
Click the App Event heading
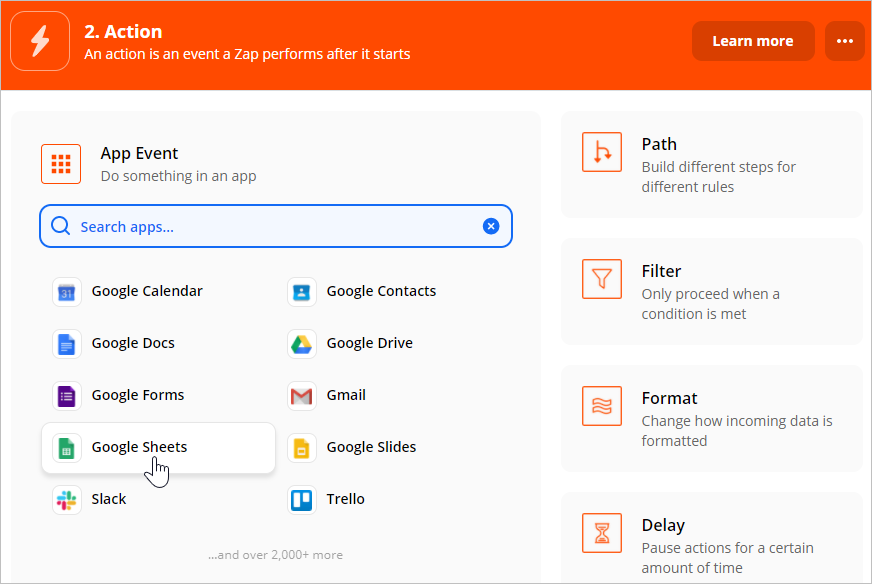click(140, 154)
